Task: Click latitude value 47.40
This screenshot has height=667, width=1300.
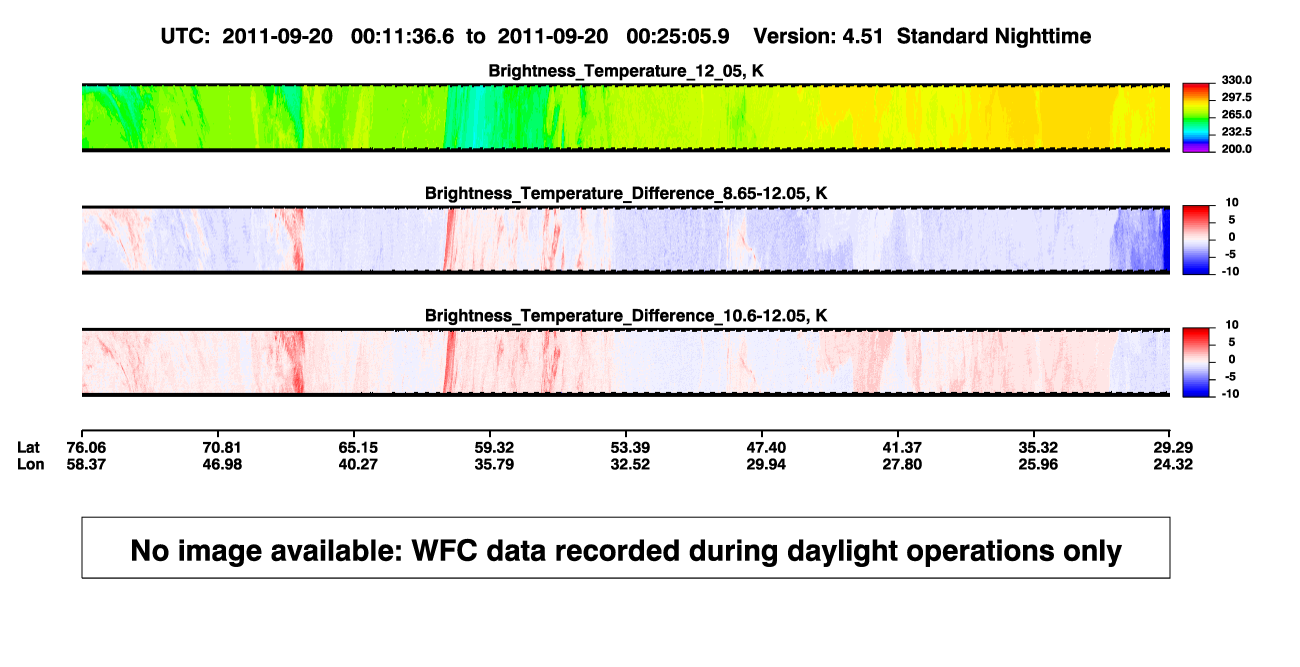Action: [766, 447]
